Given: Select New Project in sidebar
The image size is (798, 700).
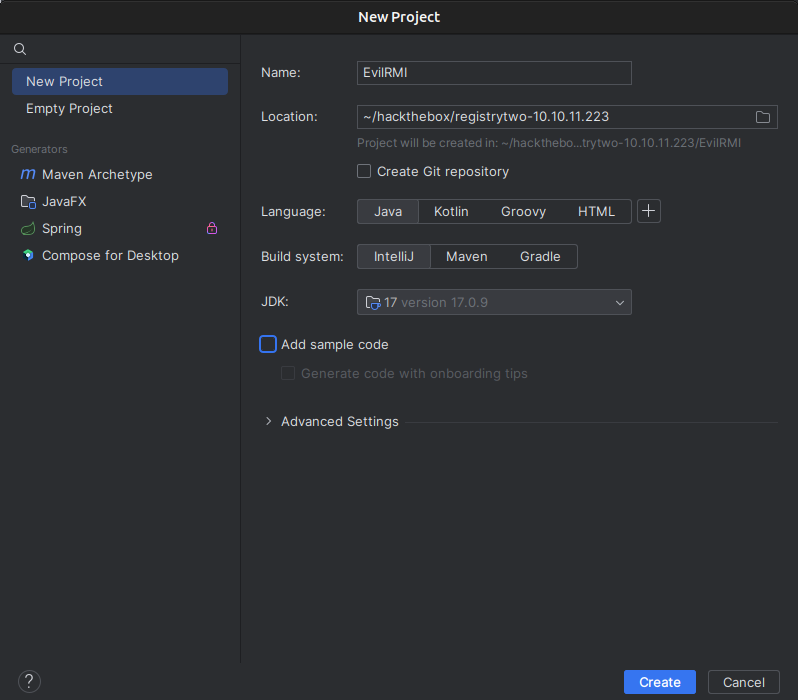Looking at the screenshot, I should (65, 81).
